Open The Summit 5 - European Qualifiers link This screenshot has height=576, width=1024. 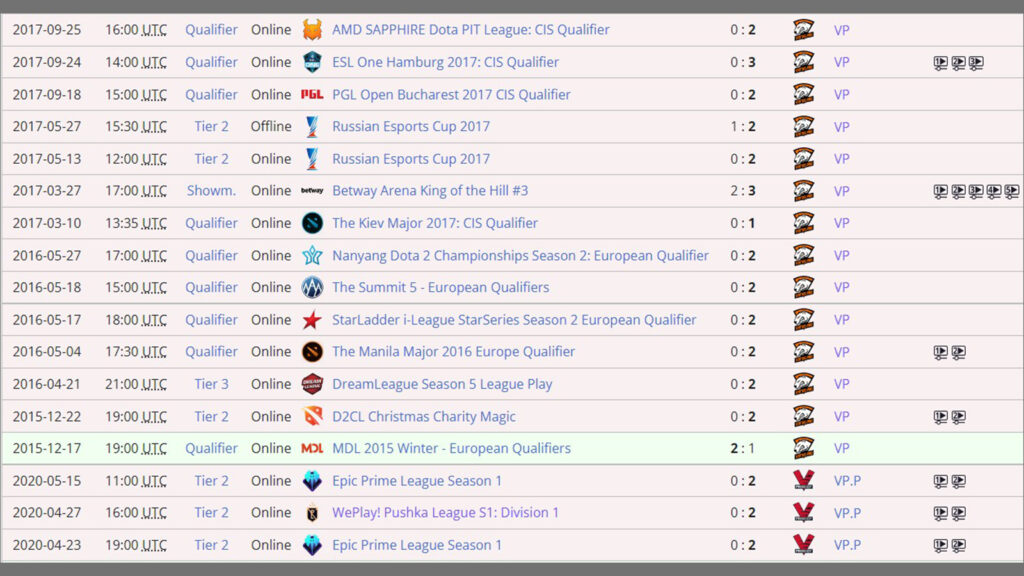coord(440,287)
